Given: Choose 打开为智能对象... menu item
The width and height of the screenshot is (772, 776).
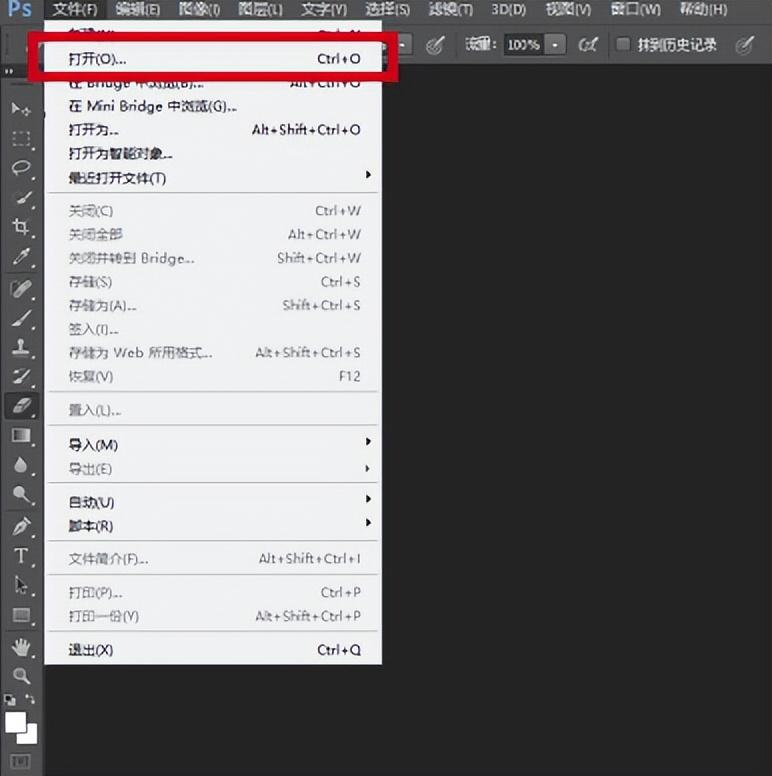Looking at the screenshot, I should tap(213, 153).
